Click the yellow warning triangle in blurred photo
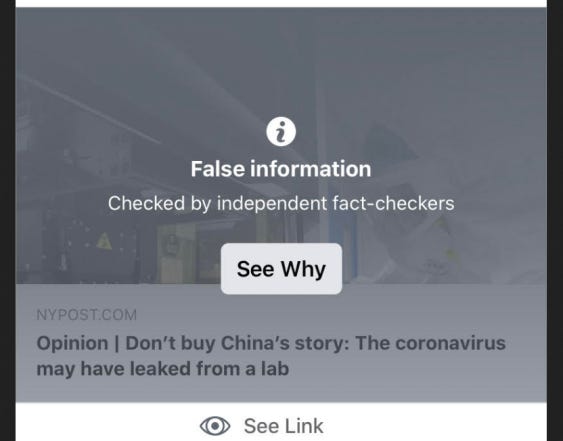 click(104, 241)
